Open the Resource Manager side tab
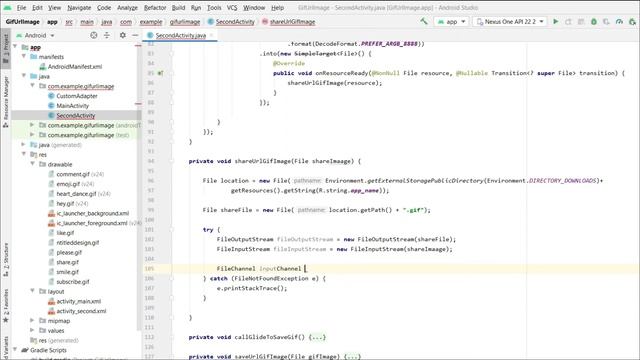Image resolution: width=640 pixels, height=360 pixels. (x=6, y=101)
